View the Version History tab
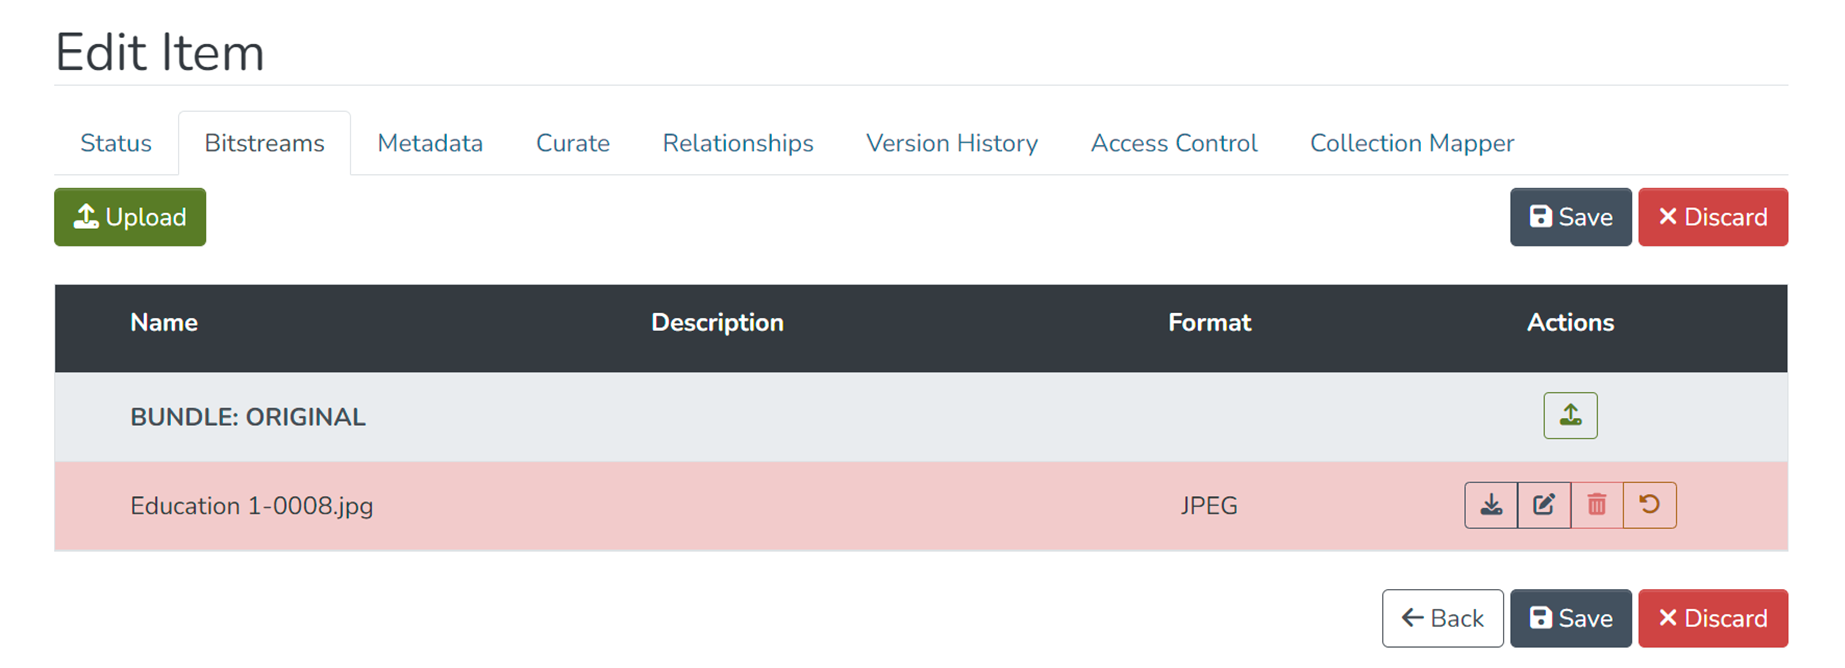The height and width of the screenshot is (668, 1845). coord(952,143)
